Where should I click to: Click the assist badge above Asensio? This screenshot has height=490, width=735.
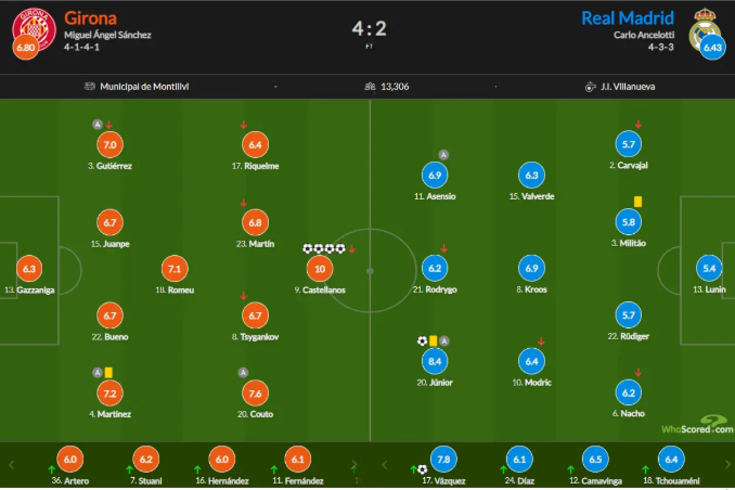443,155
